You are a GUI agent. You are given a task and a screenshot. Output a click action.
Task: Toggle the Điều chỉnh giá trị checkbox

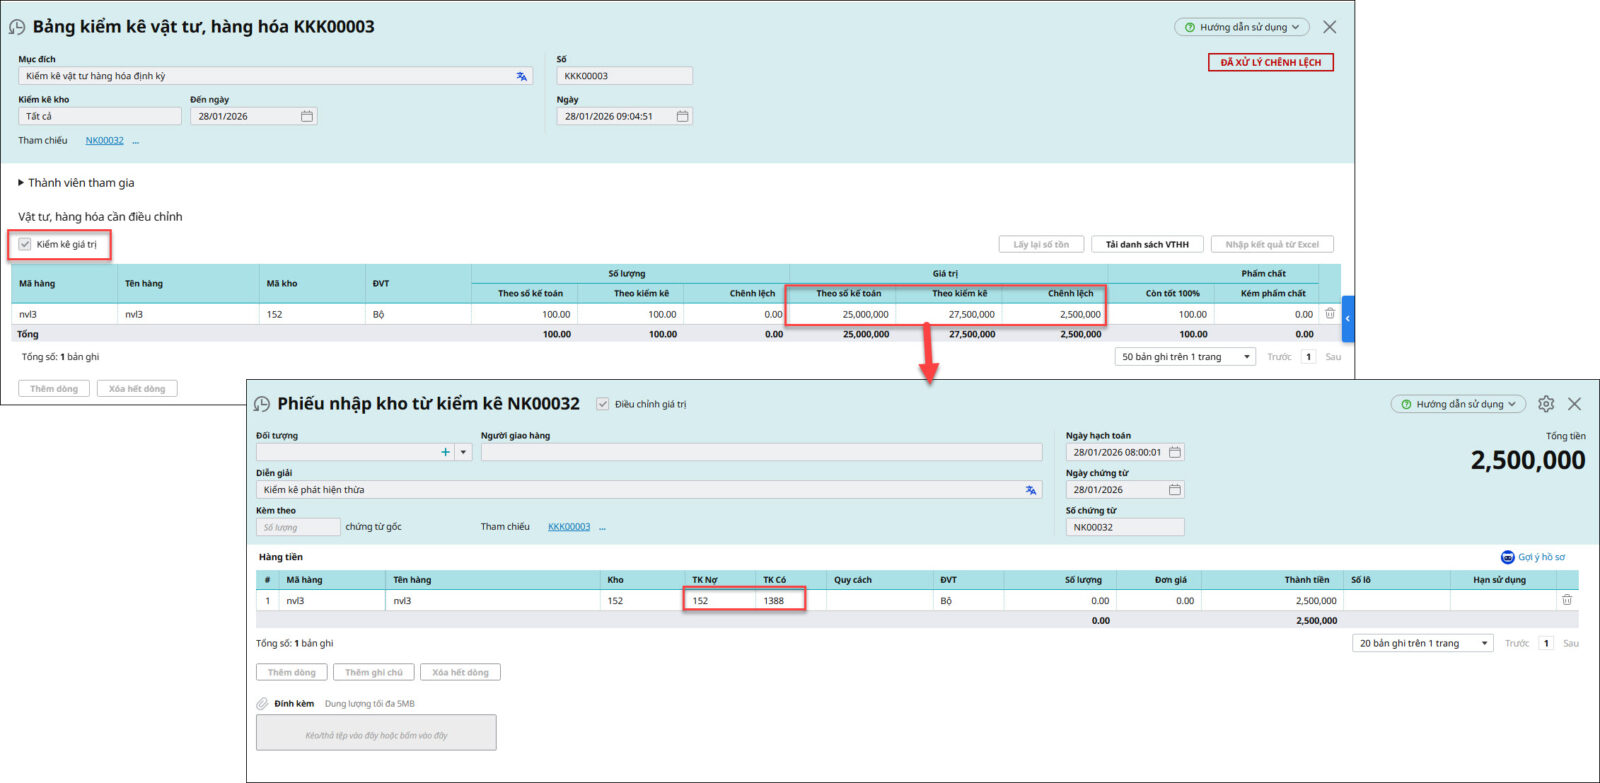tap(603, 404)
